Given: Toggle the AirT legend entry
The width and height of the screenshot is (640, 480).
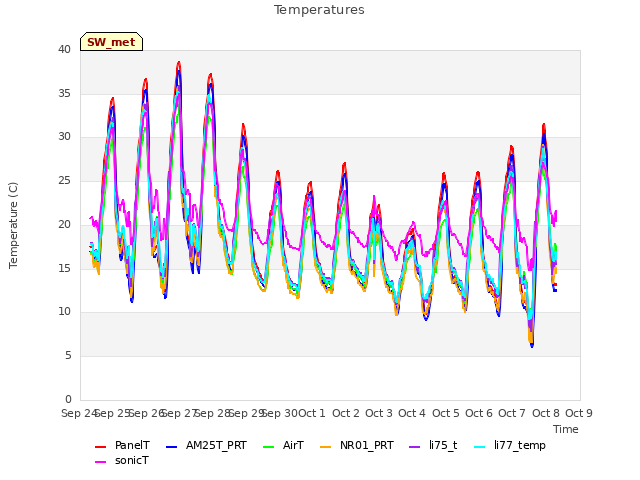Looking at the screenshot, I should pyautogui.click(x=284, y=445).
